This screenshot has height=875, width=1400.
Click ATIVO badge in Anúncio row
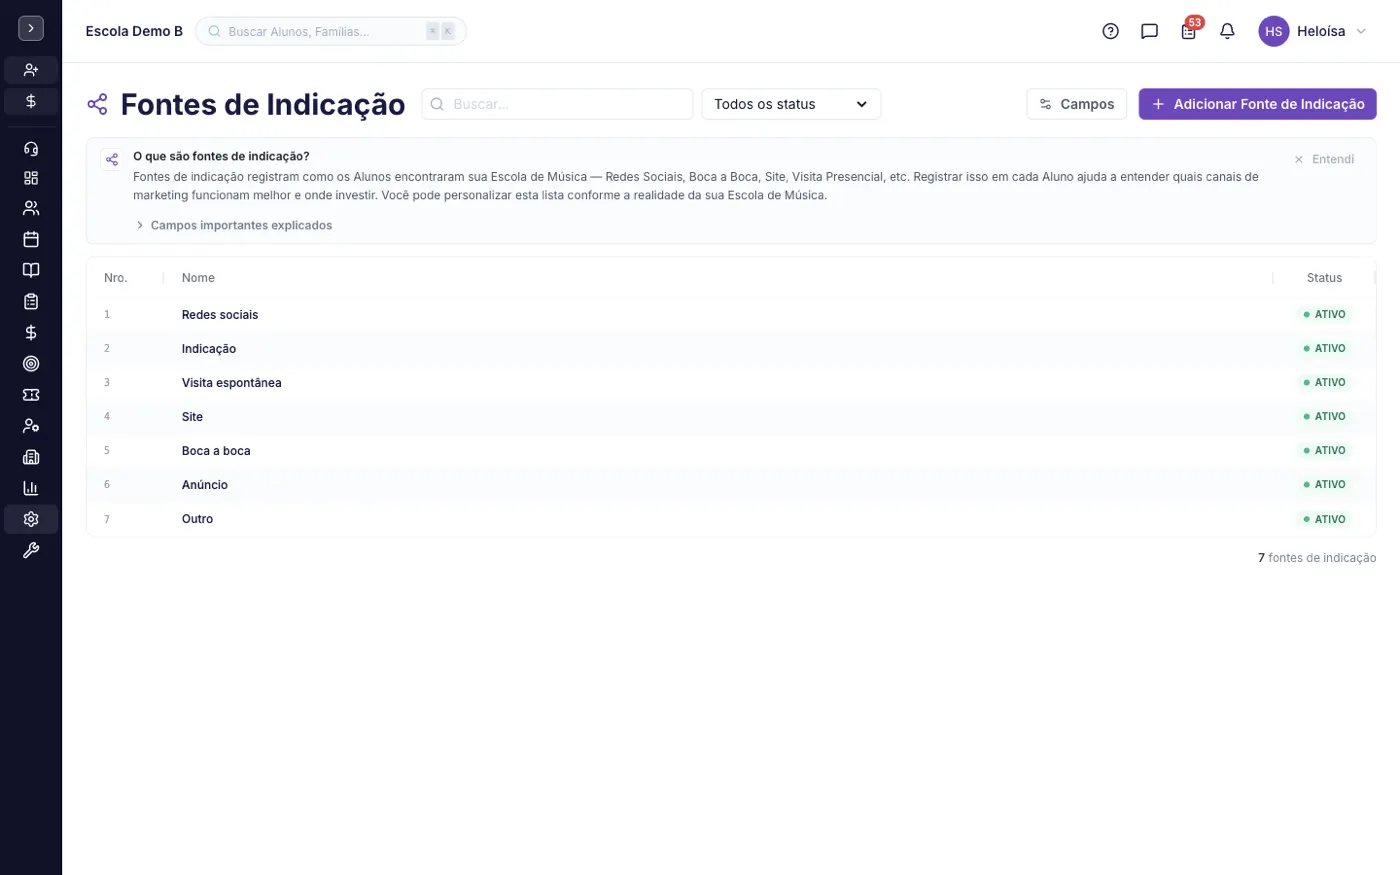click(x=1324, y=484)
